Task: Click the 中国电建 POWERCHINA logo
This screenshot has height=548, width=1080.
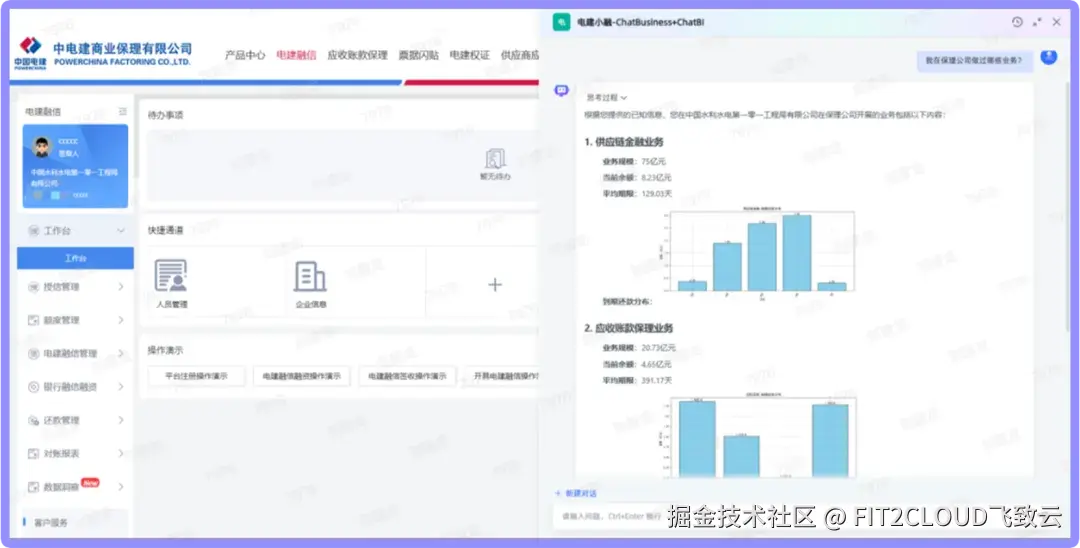Action: pos(30,53)
